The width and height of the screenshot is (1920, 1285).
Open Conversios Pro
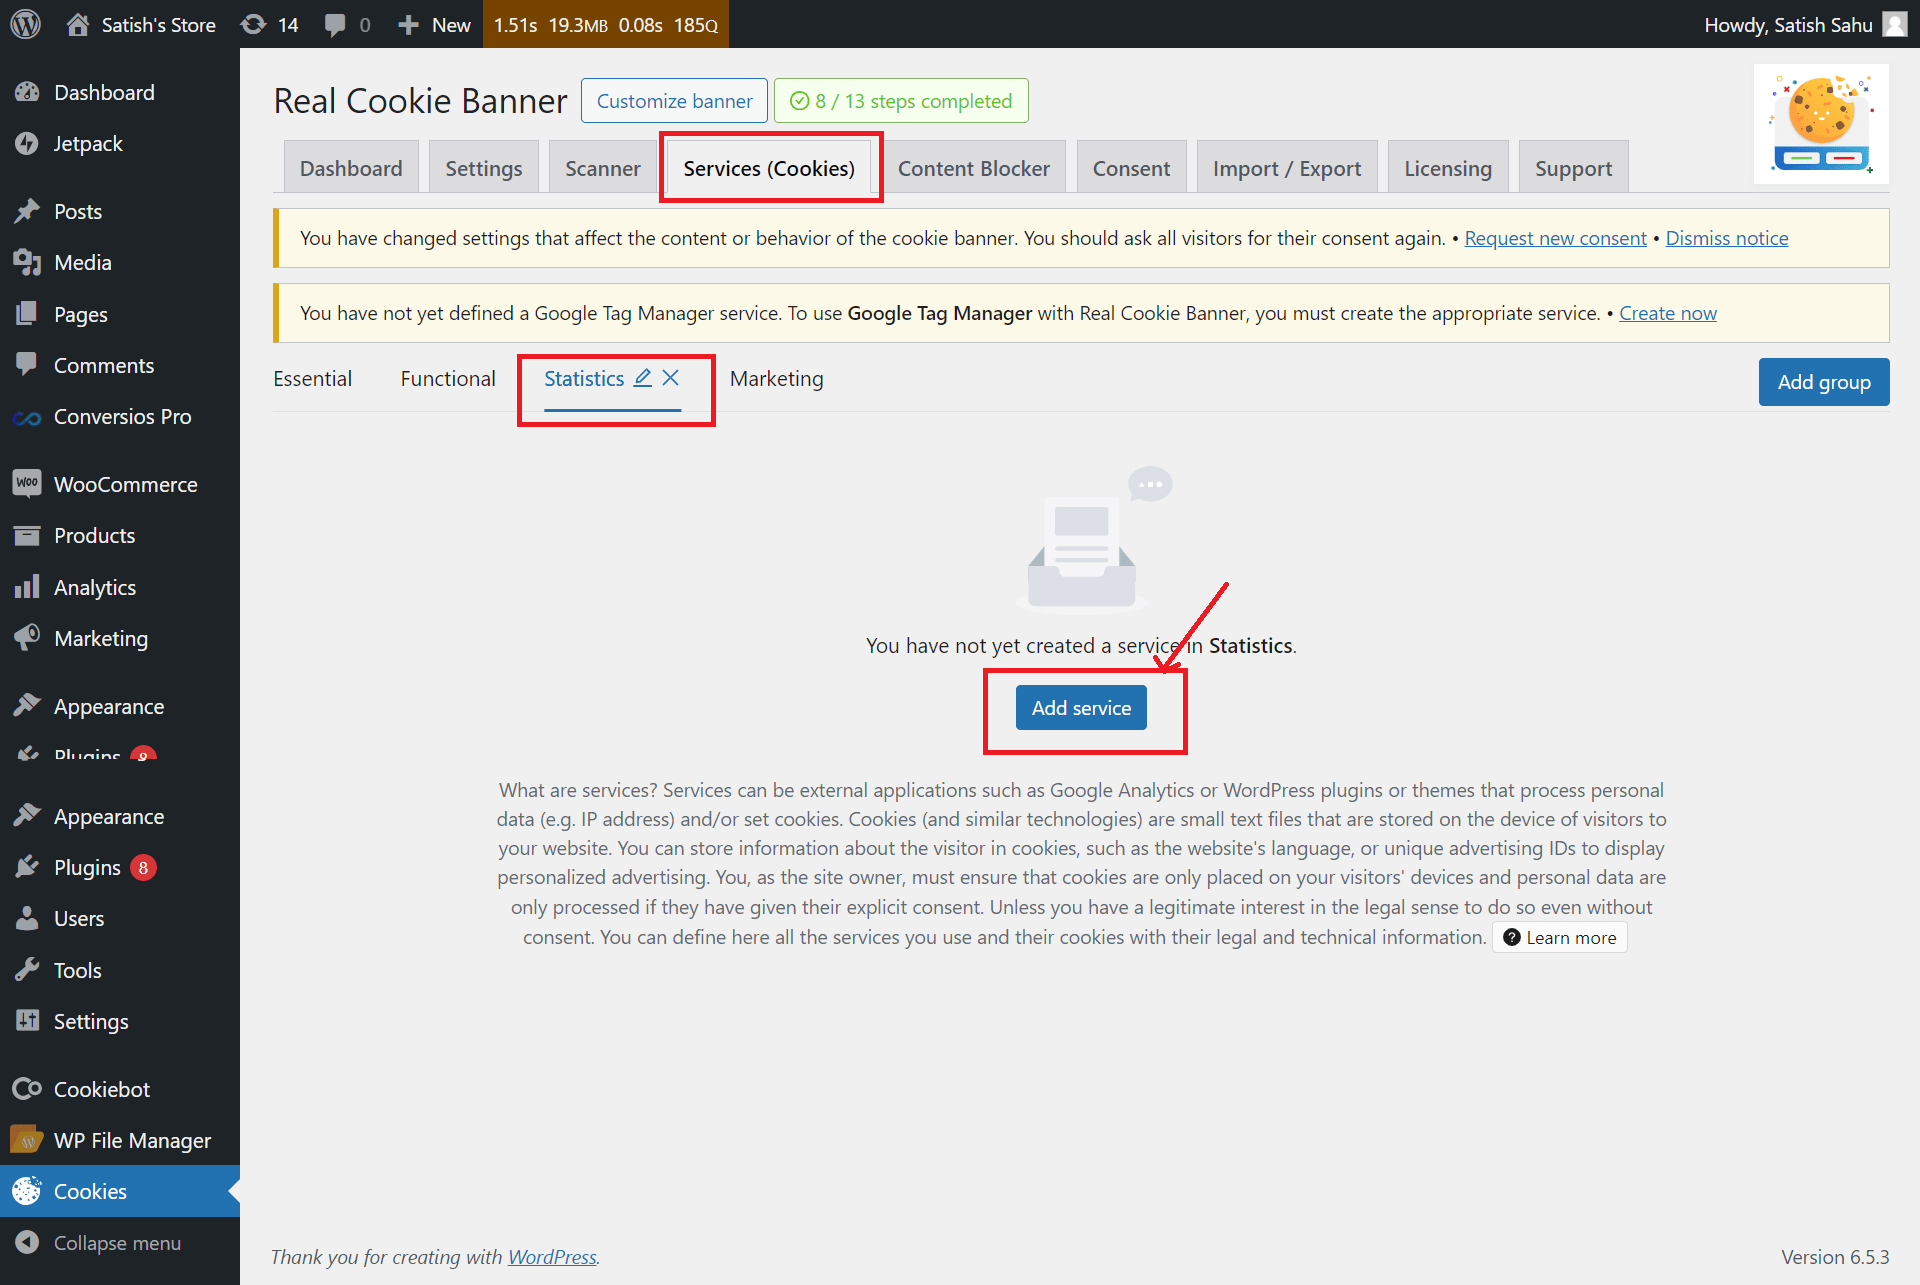point(122,417)
